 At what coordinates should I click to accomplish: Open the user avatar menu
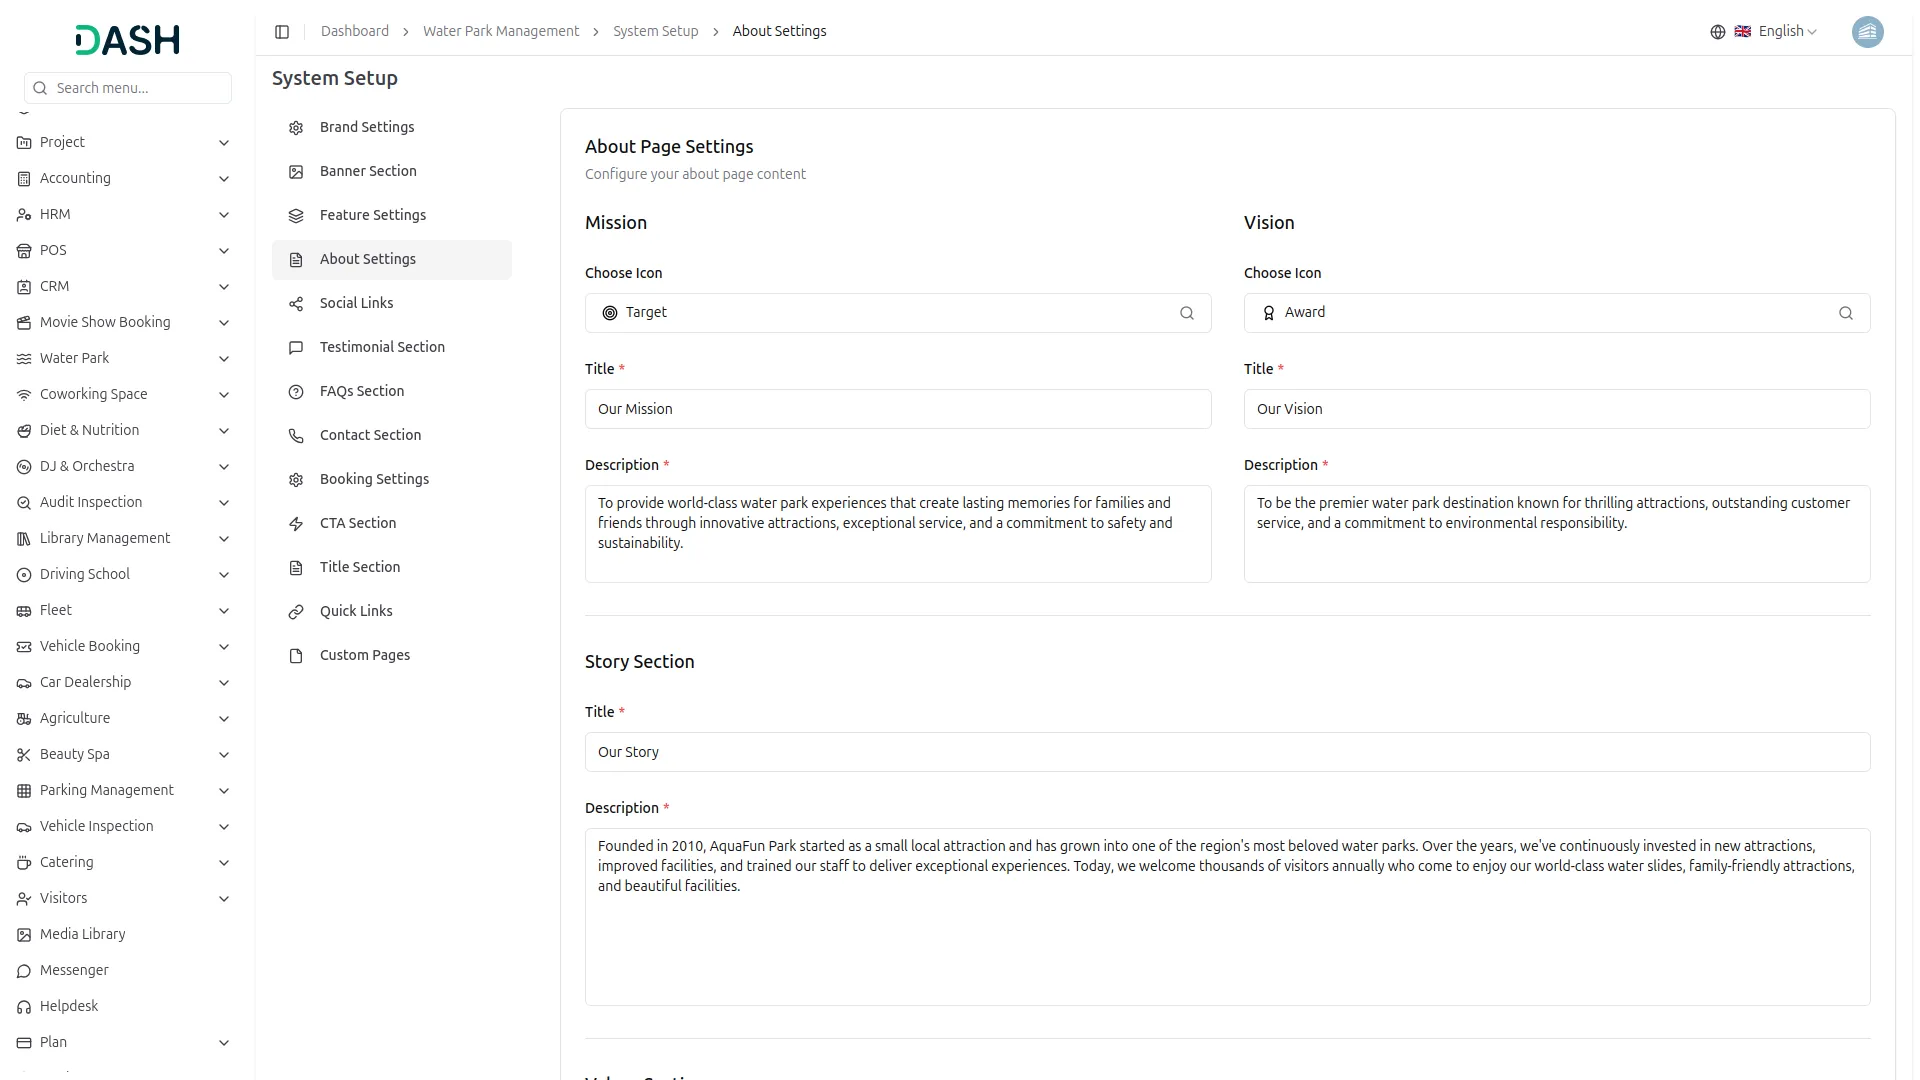tap(1867, 32)
